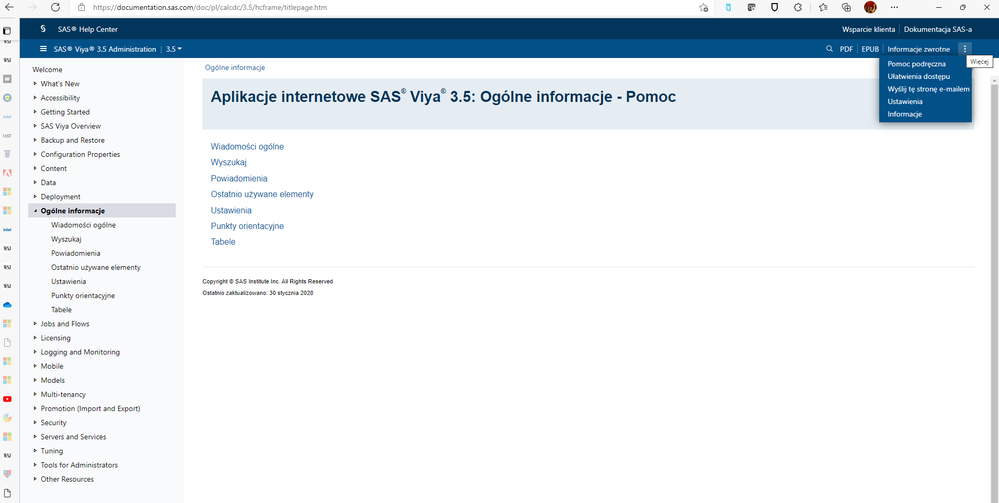Open the browser Favorites list icon

(x=823, y=7)
